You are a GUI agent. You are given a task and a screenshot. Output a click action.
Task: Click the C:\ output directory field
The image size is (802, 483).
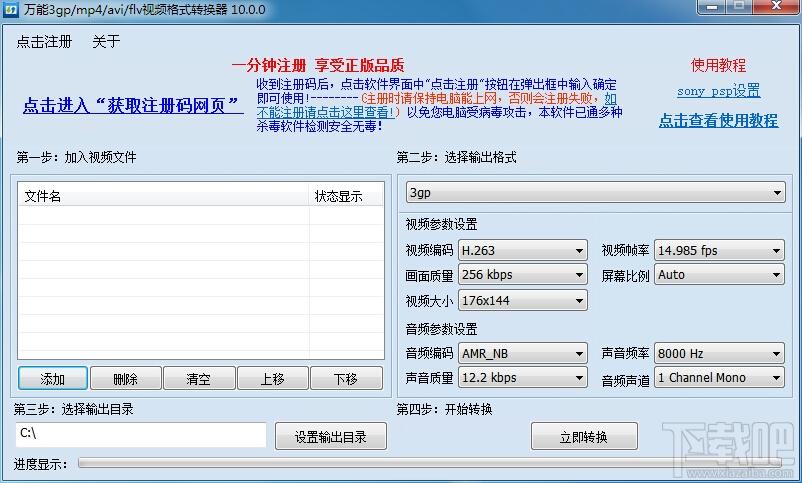coord(140,435)
